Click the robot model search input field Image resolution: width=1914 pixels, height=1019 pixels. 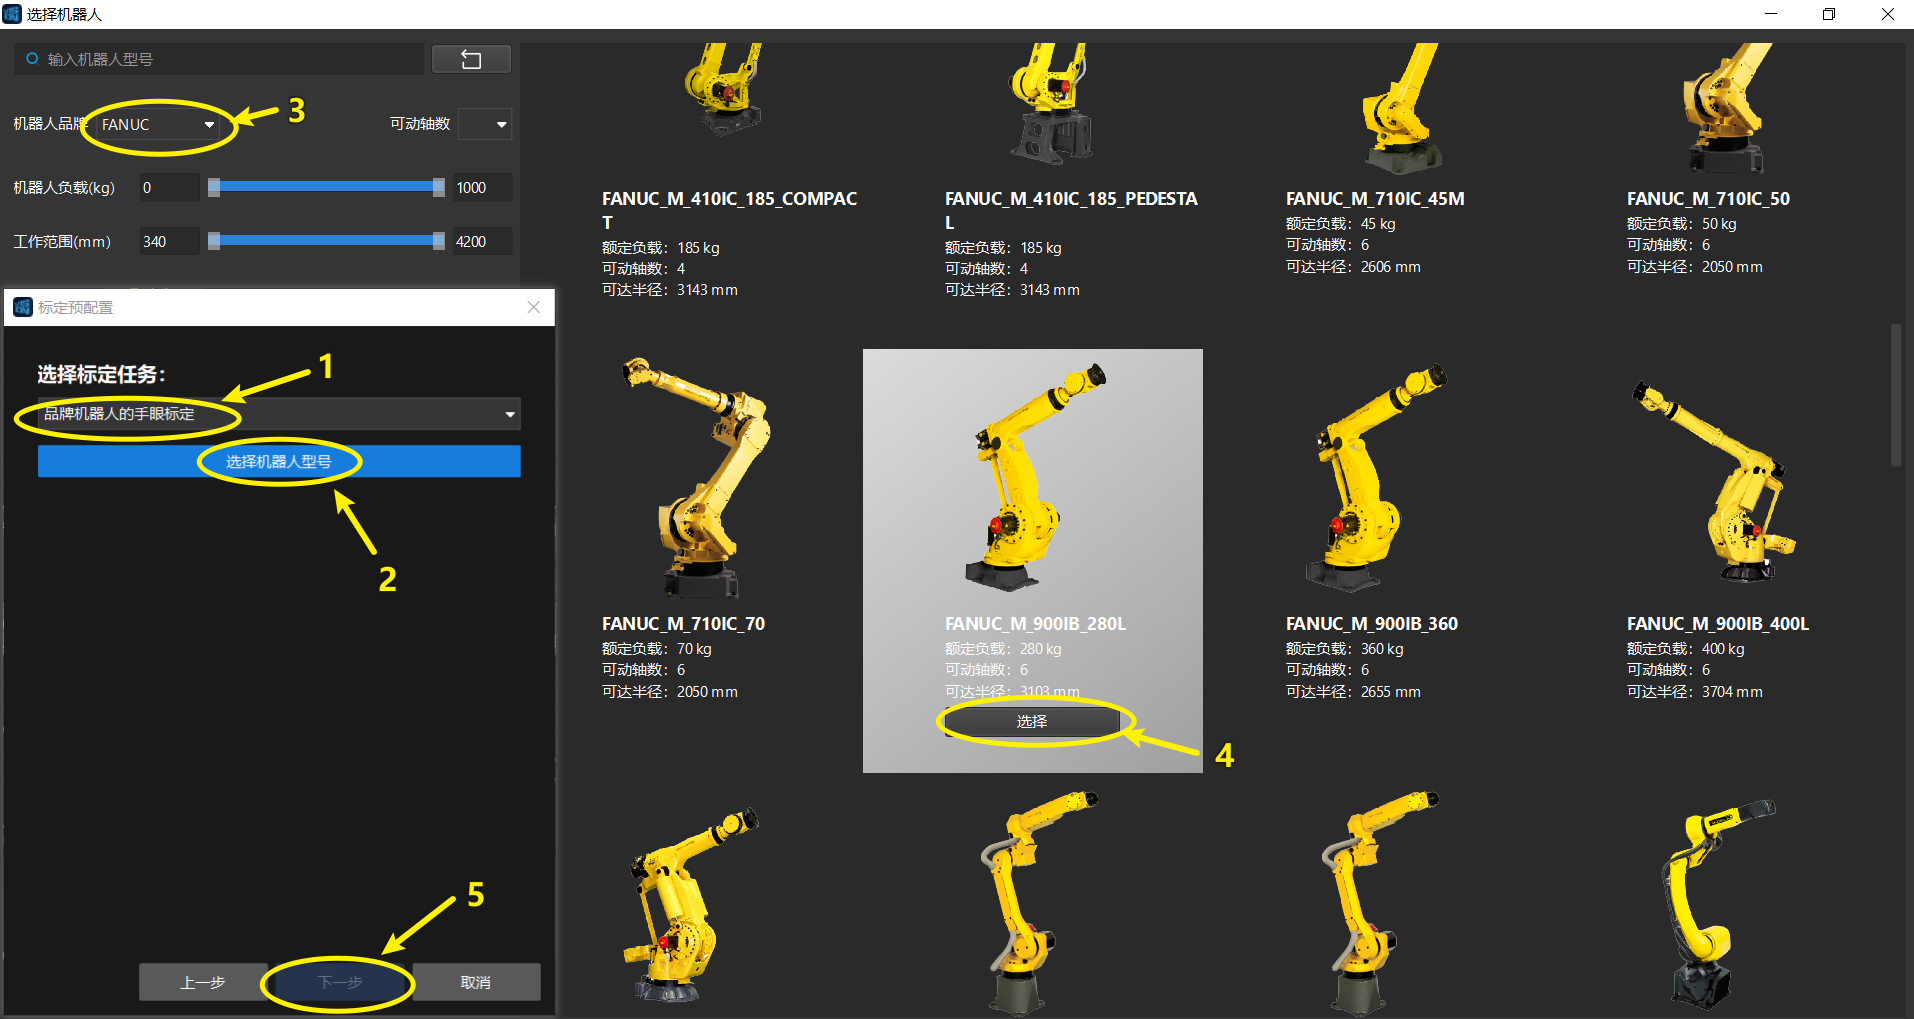pos(230,59)
